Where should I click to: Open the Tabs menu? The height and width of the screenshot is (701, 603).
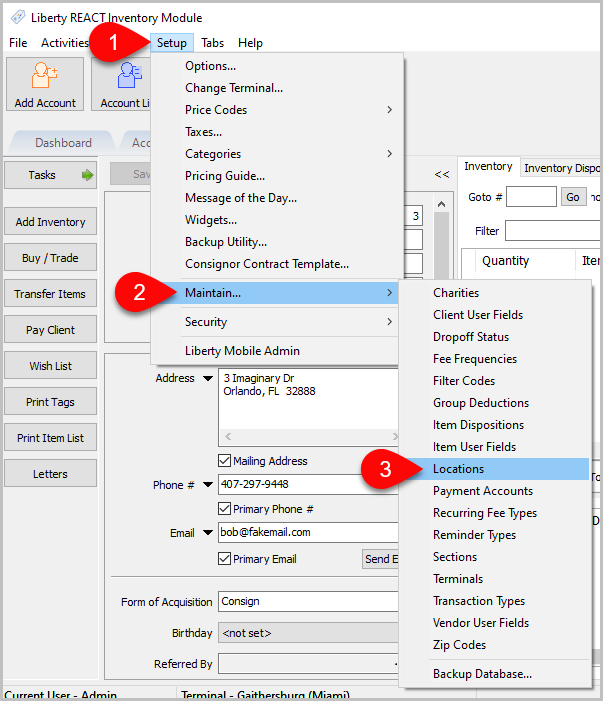click(212, 43)
